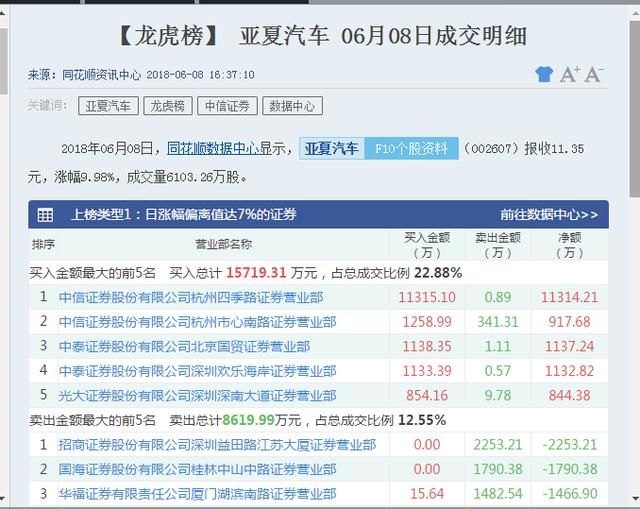Open 中信证券杭州市心南路证券营业部 link
The height and width of the screenshot is (509, 640).
[x=198, y=322]
